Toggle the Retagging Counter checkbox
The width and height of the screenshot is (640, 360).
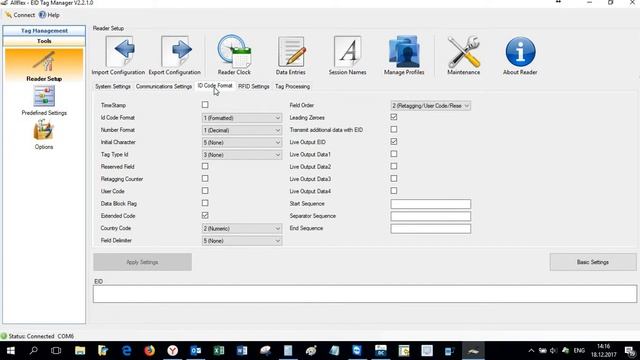tap(205, 178)
